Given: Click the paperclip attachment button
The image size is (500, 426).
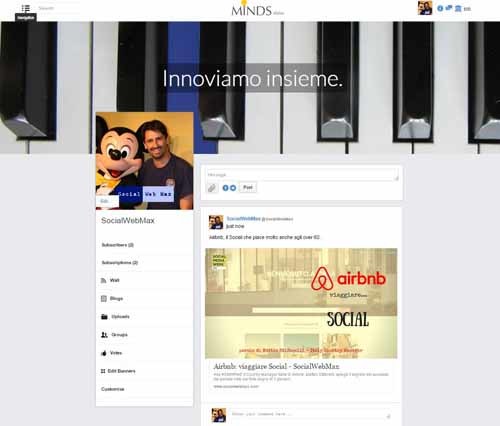Looking at the screenshot, I should (x=212, y=188).
